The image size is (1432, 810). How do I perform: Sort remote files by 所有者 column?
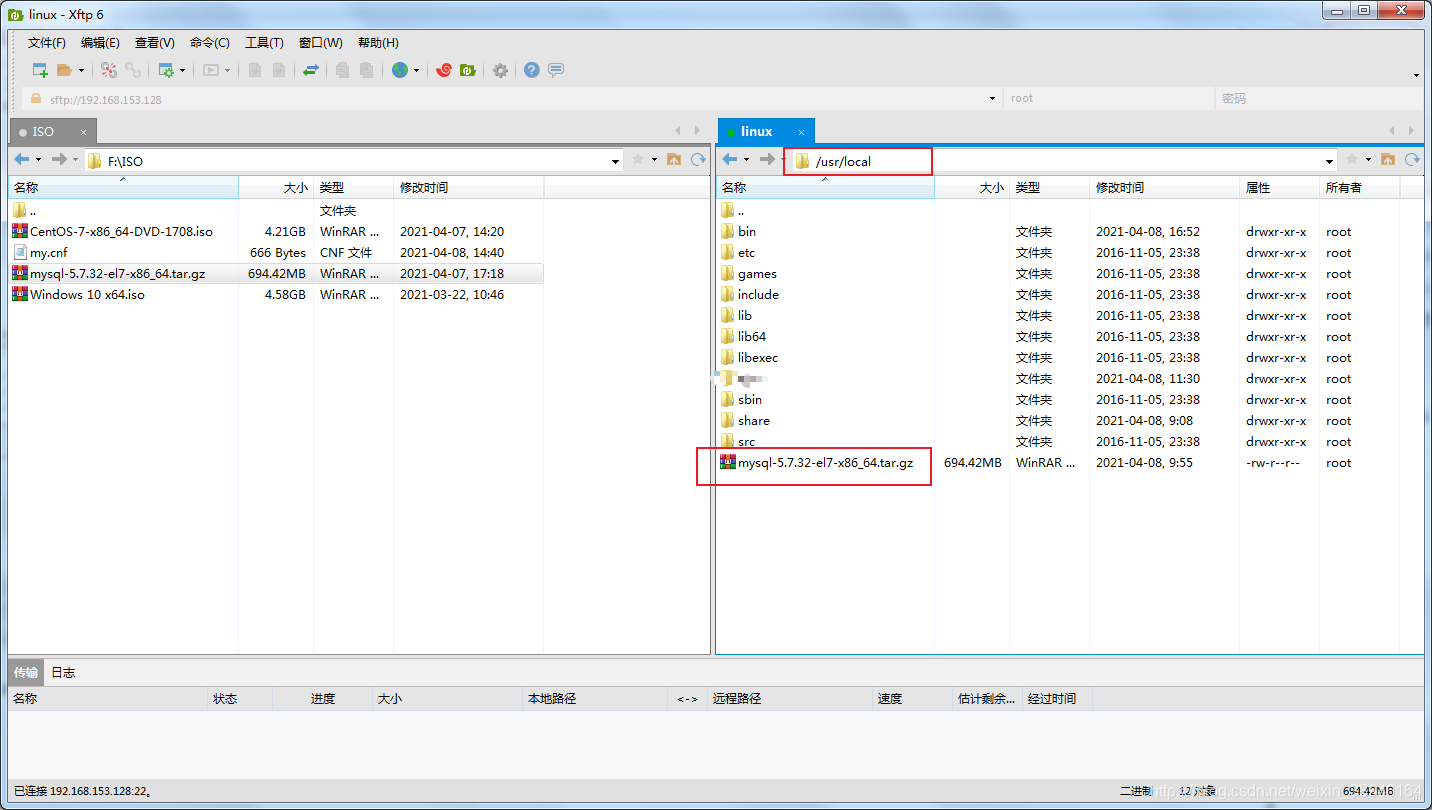coord(1359,188)
